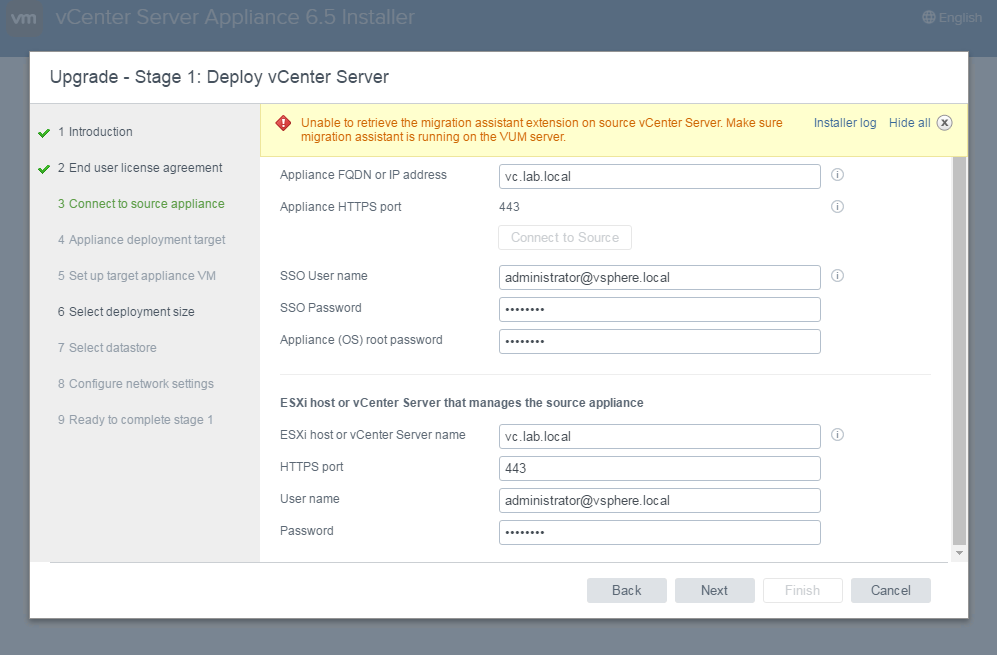Click the red error warning icon
The width and height of the screenshot is (997, 655).
pos(284,123)
